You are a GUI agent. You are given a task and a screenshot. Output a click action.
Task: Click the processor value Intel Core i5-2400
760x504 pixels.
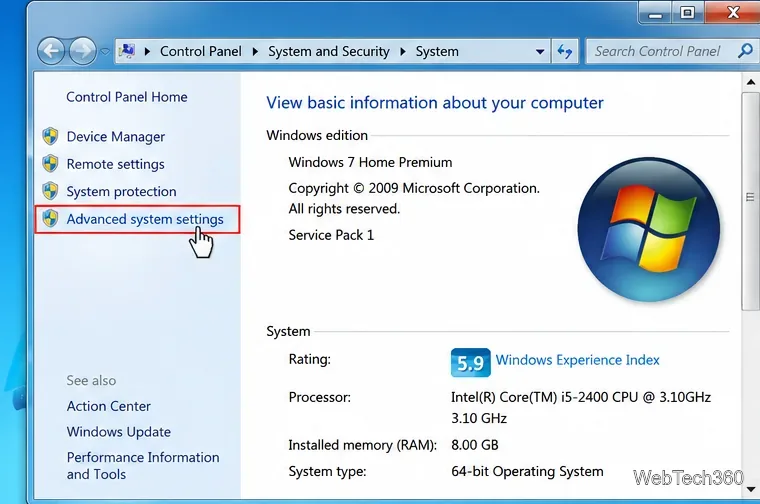pyautogui.click(x=581, y=408)
